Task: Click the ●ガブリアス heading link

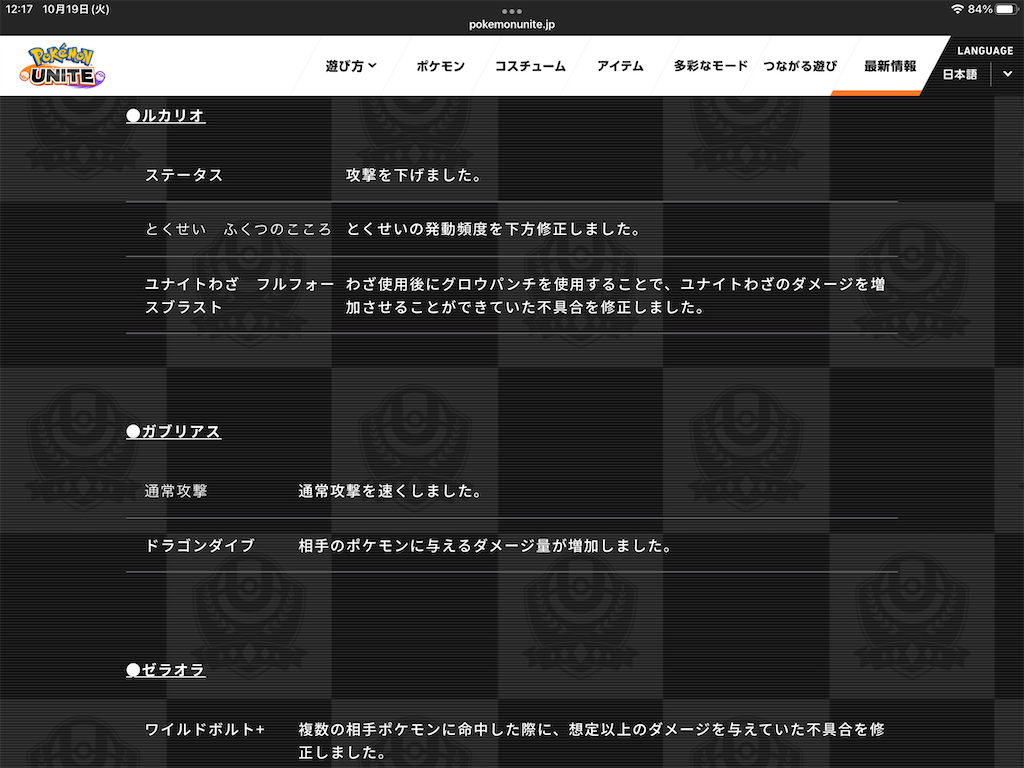Action: 174,432
